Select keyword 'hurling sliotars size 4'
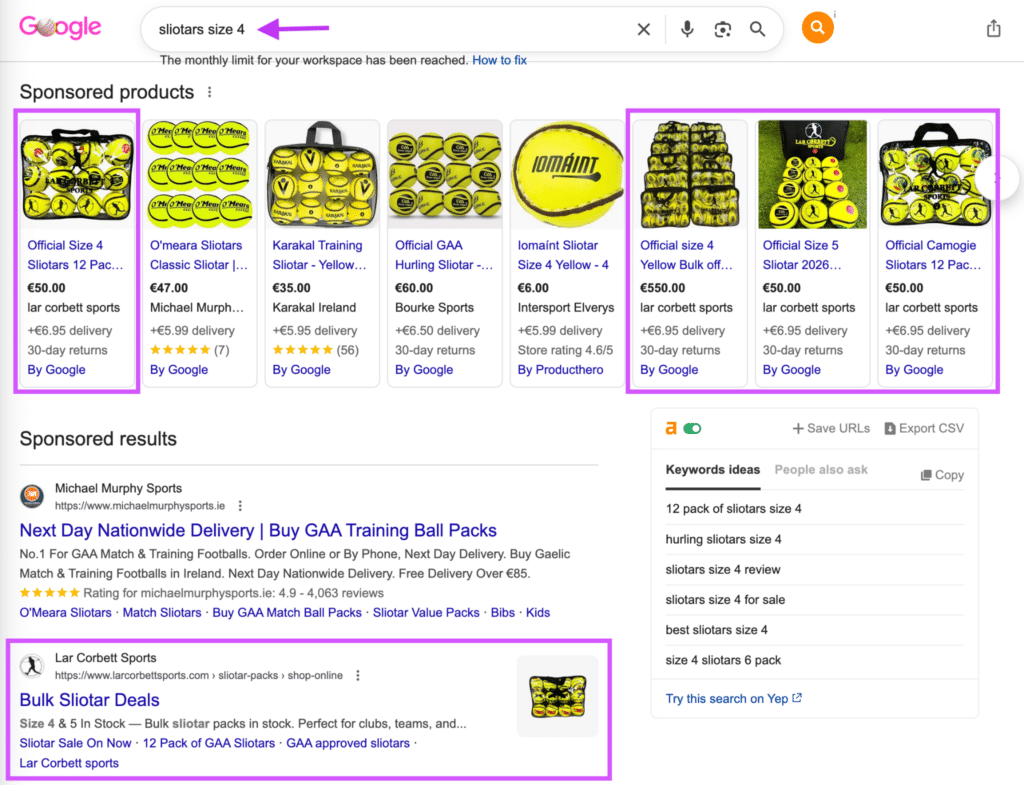This screenshot has height=785, width=1024. coord(724,539)
